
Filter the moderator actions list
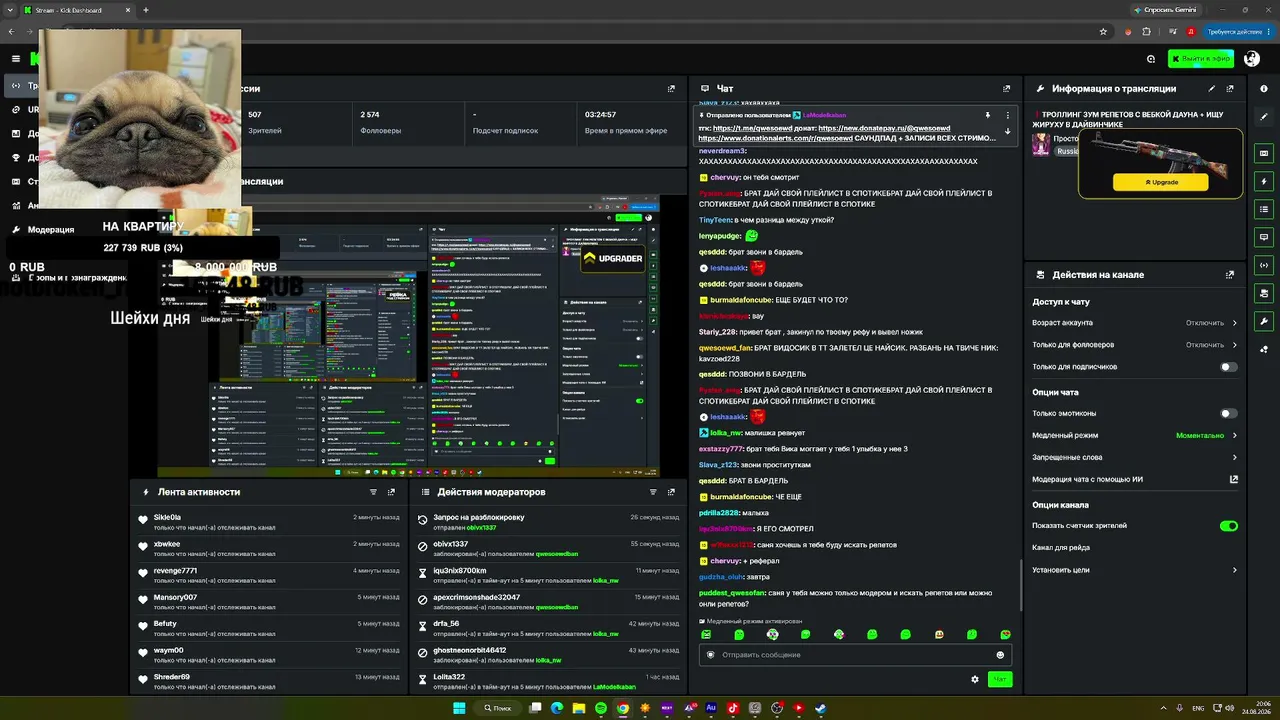click(653, 492)
